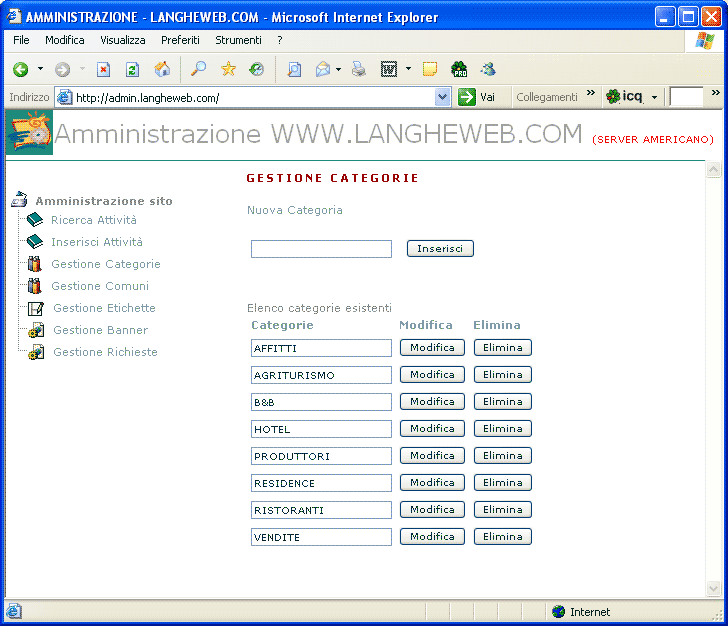Open the Modifica menu in the menu bar
The height and width of the screenshot is (626, 728).
coord(65,40)
